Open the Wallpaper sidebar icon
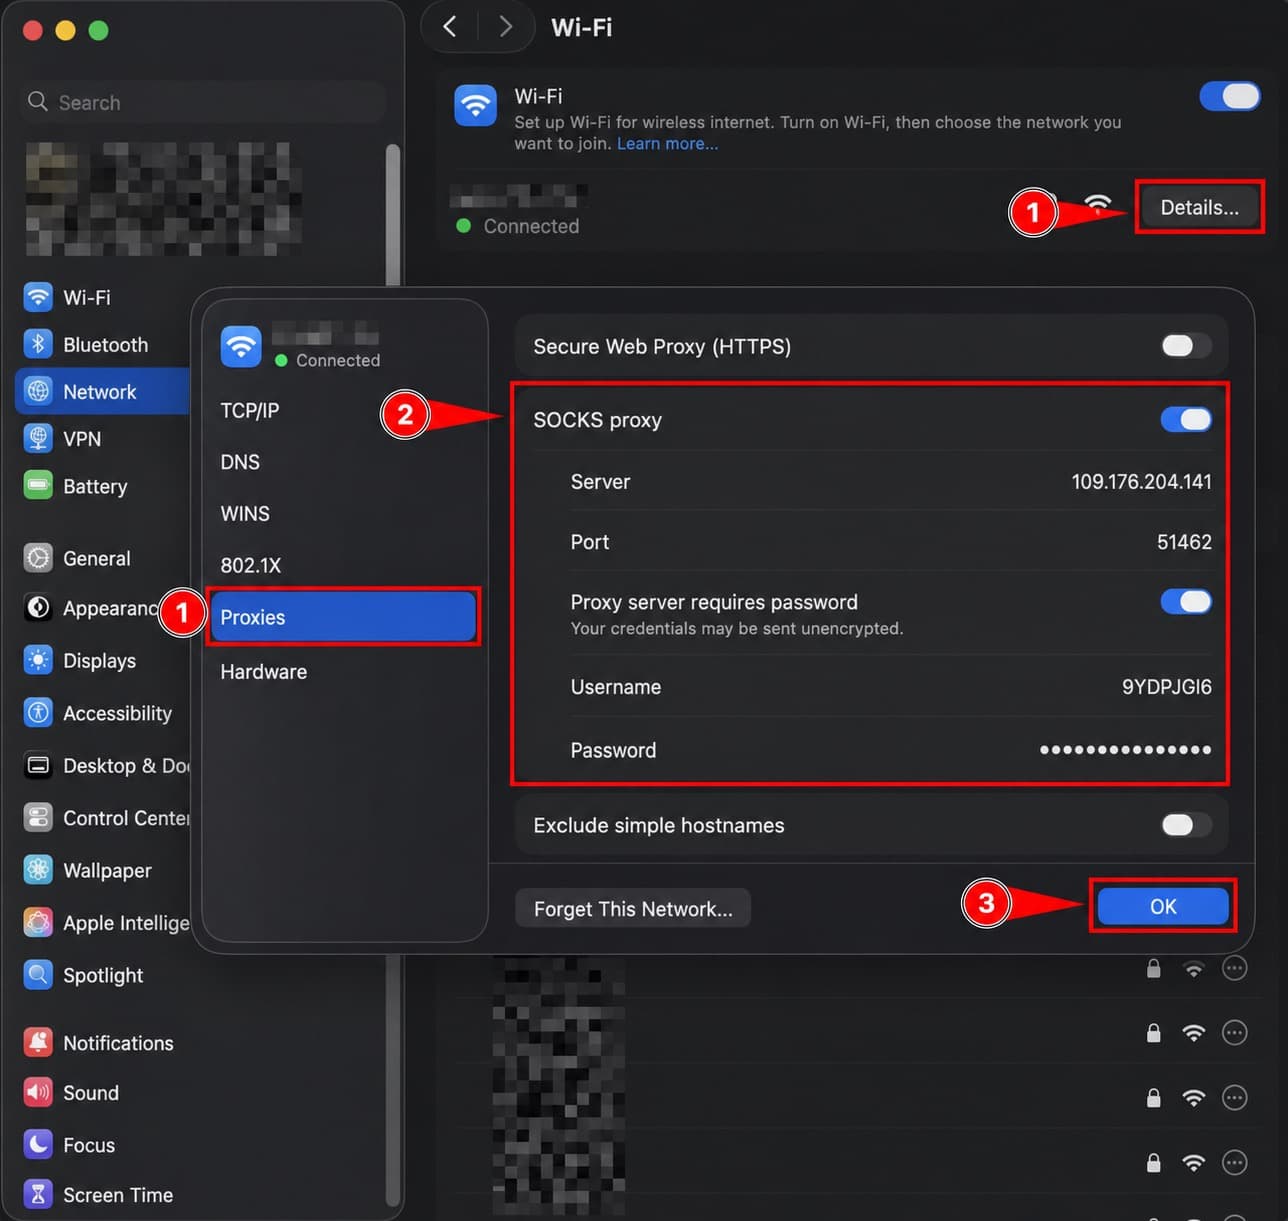The height and width of the screenshot is (1221, 1288). (x=38, y=870)
